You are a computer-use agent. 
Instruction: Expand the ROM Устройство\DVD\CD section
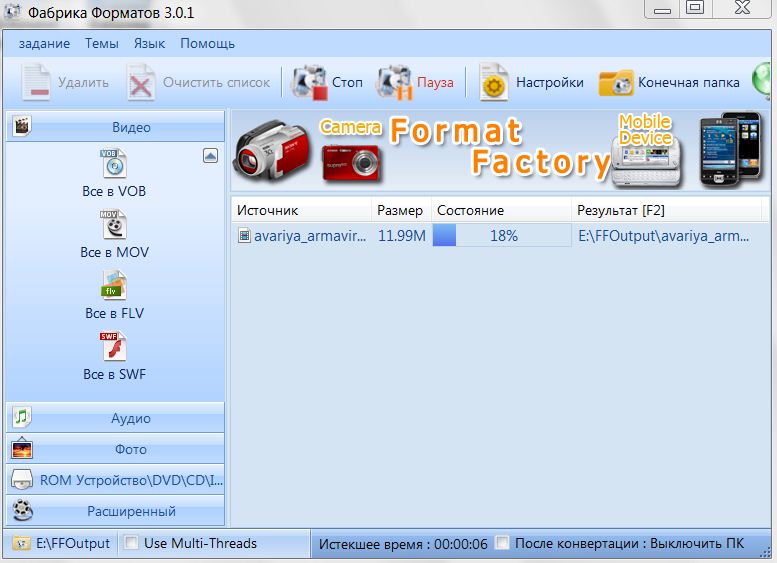[115, 480]
